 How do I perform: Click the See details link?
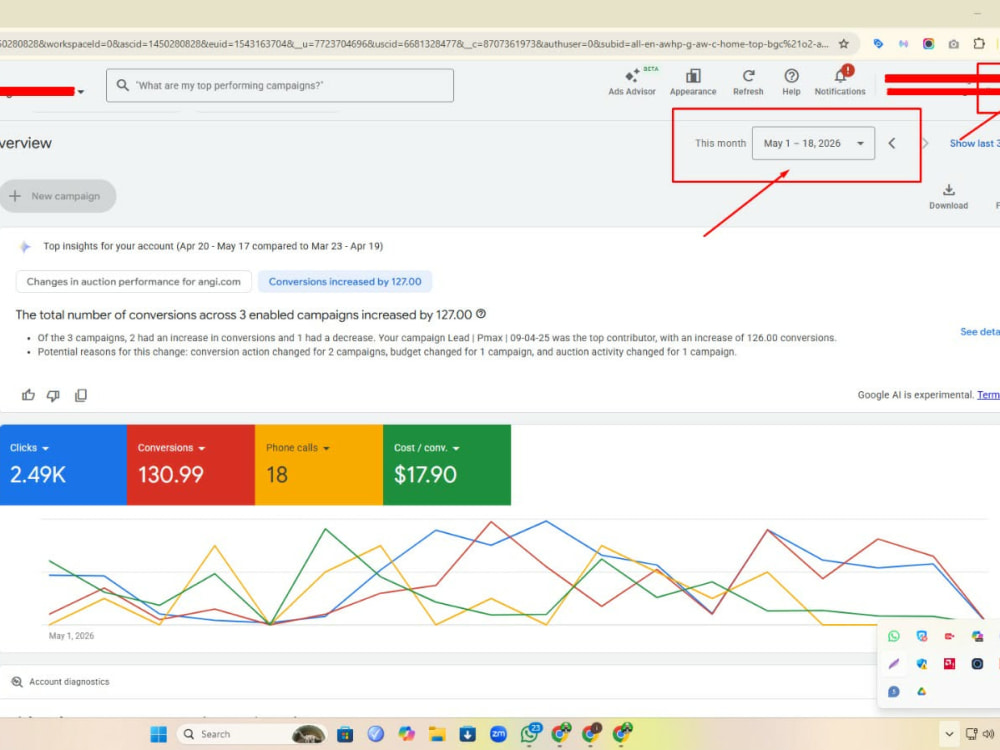(980, 332)
